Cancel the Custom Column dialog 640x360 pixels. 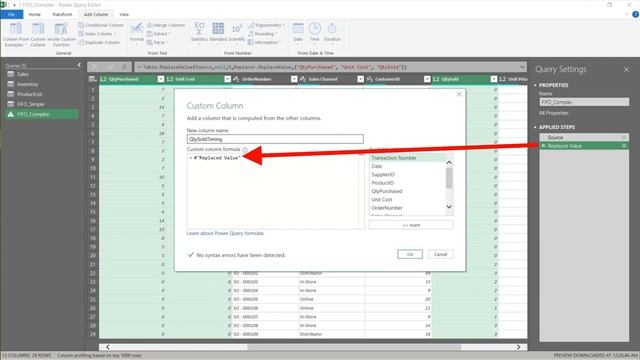click(440, 254)
